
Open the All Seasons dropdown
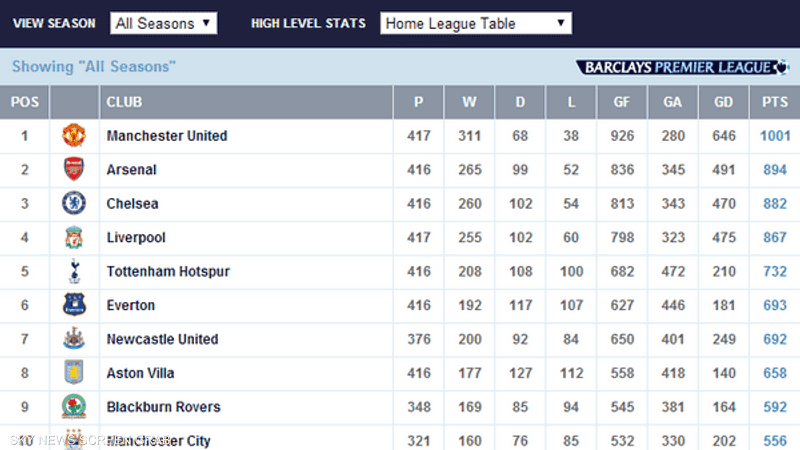[164, 23]
